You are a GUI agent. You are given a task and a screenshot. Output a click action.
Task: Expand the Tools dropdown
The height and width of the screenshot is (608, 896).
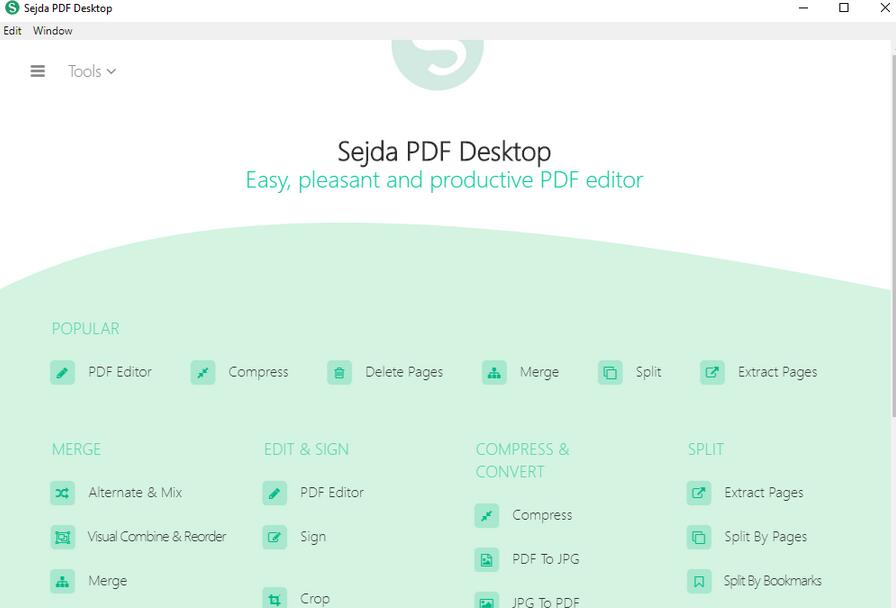(92, 71)
